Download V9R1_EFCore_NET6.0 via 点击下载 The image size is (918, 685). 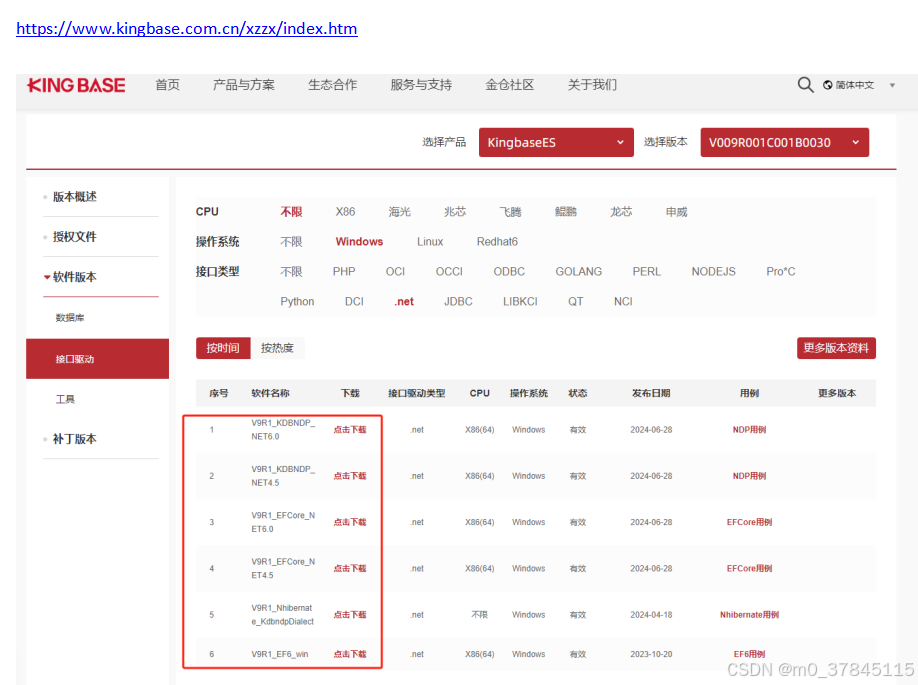(350, 522)
